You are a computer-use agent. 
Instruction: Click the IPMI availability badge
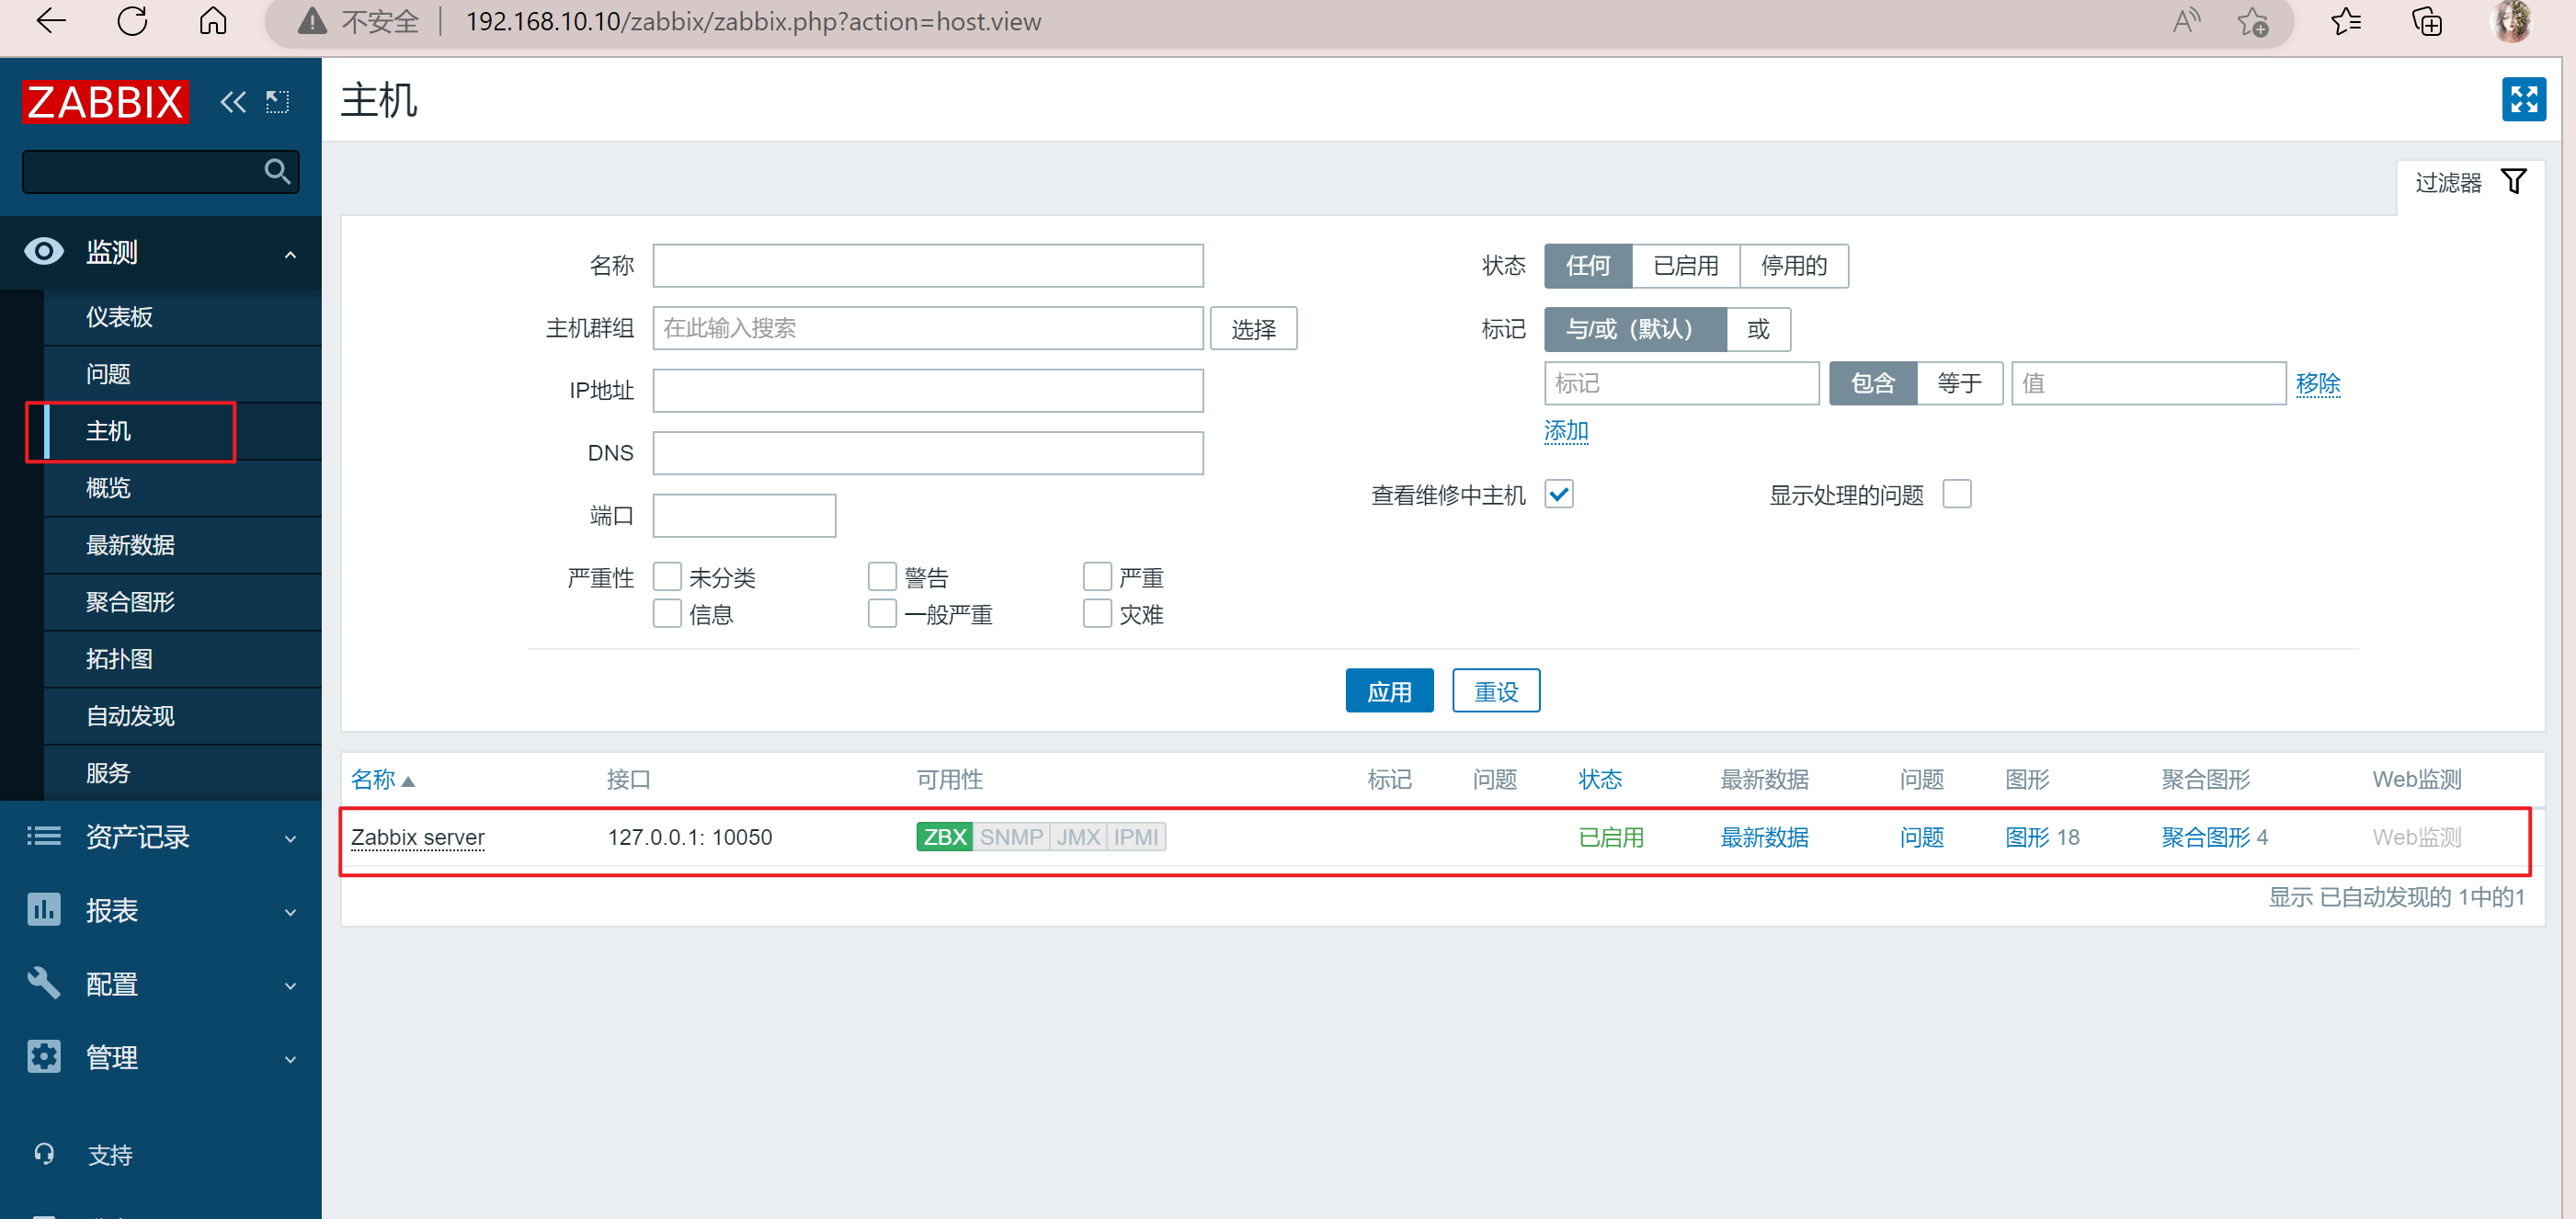pos(1136,837)
